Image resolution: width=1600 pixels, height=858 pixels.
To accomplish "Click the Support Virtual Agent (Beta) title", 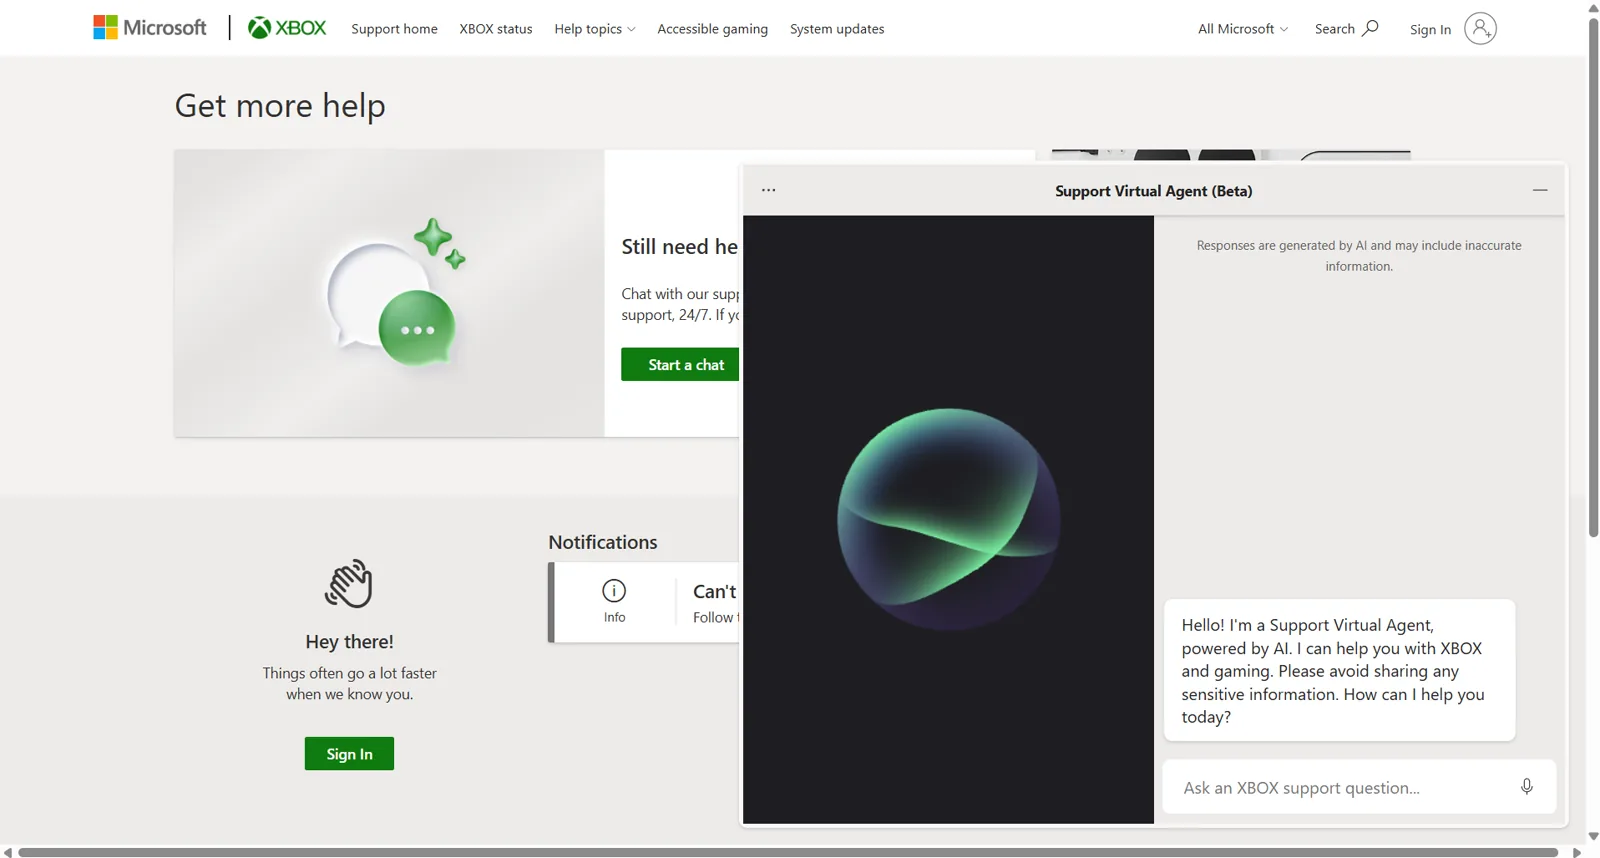I will click(1153, 191).
